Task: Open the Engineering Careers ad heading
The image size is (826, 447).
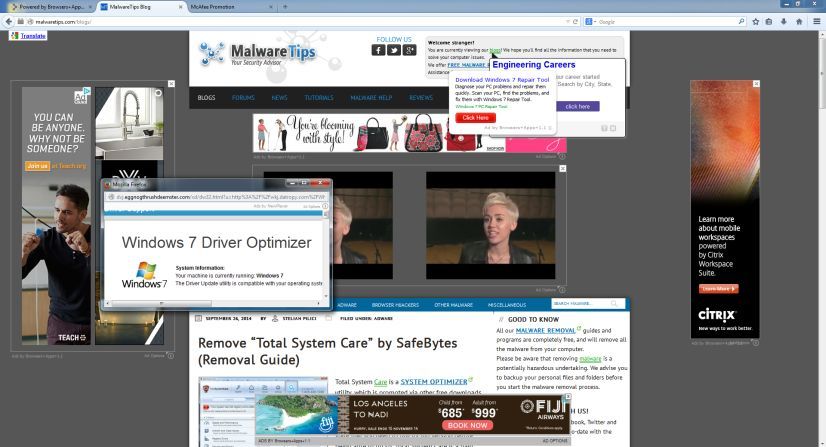Action: (x=534, y=65)
